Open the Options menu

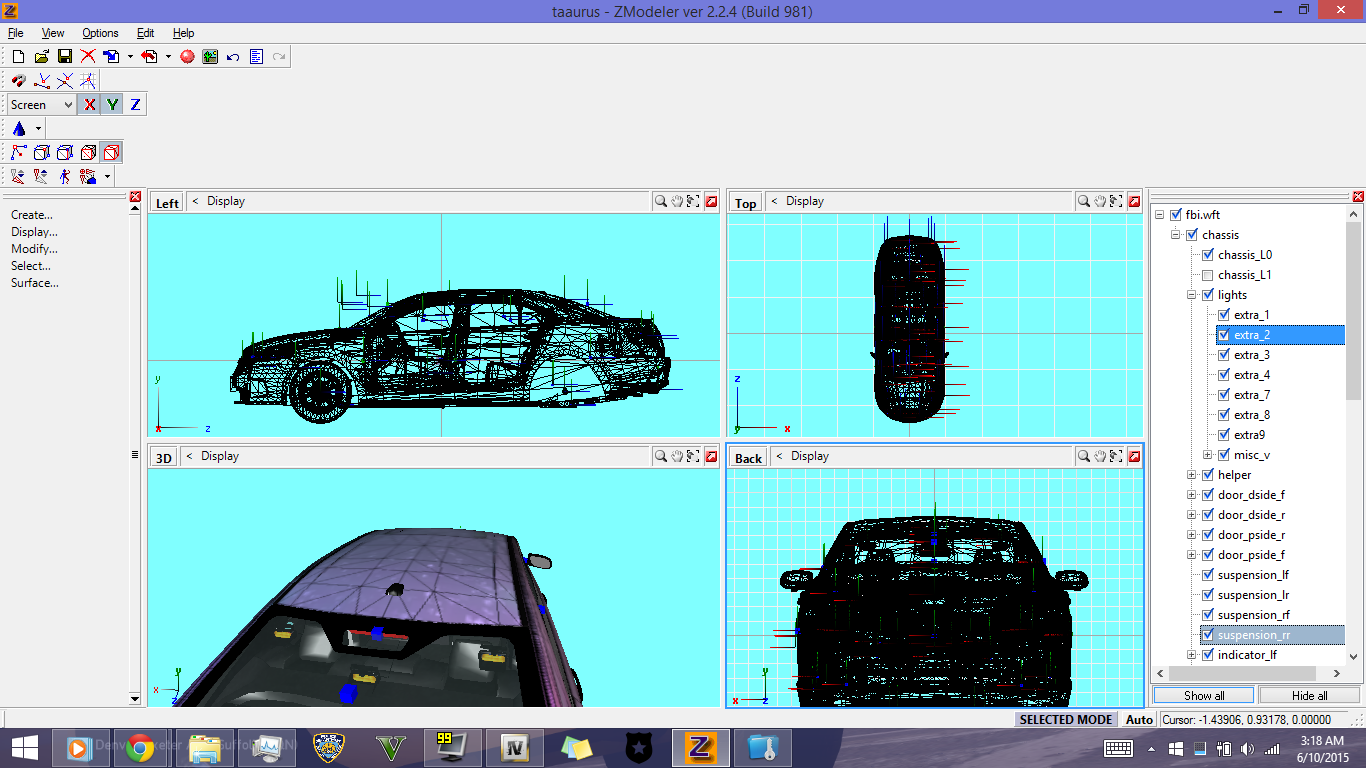point(100,33)
